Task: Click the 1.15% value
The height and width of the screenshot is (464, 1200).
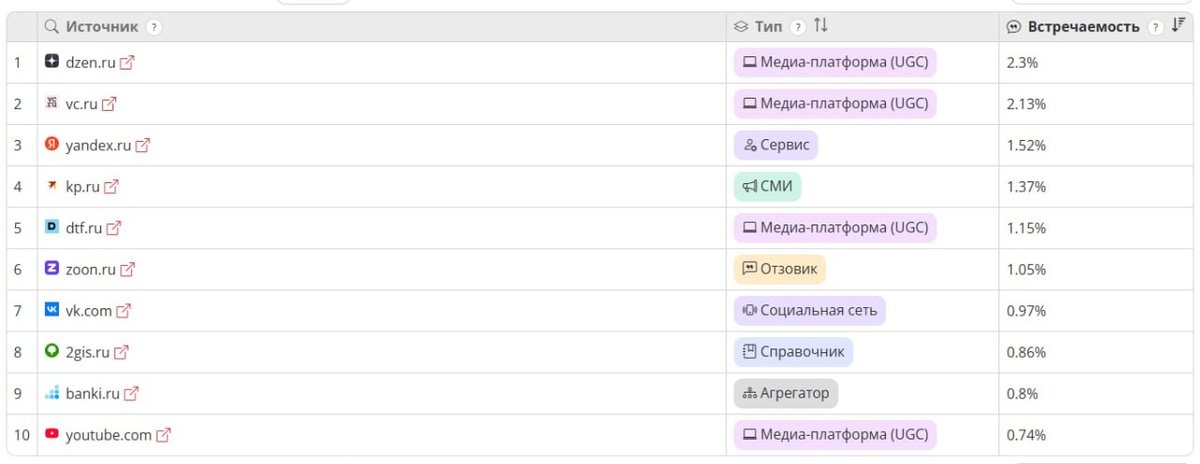Action: click(x=1026, y=228)
